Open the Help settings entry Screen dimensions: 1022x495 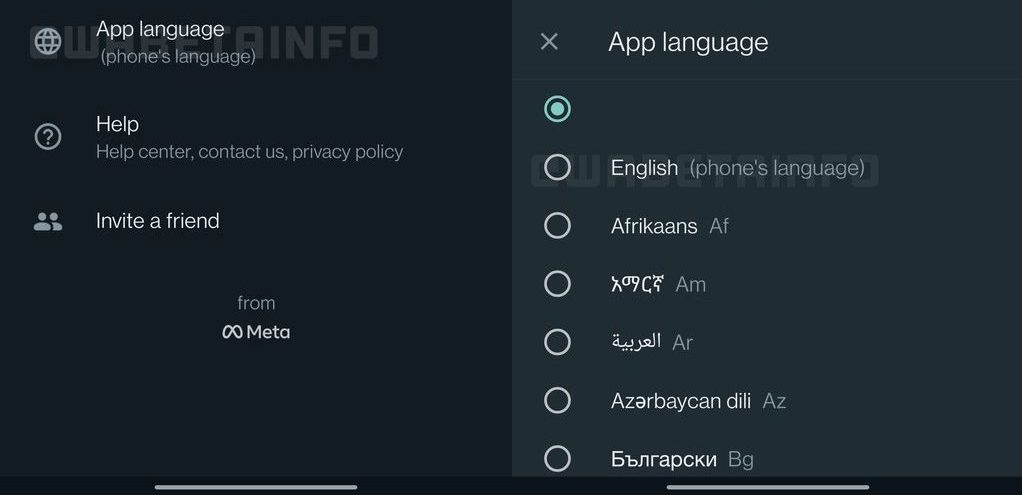[x=117, y=125]
